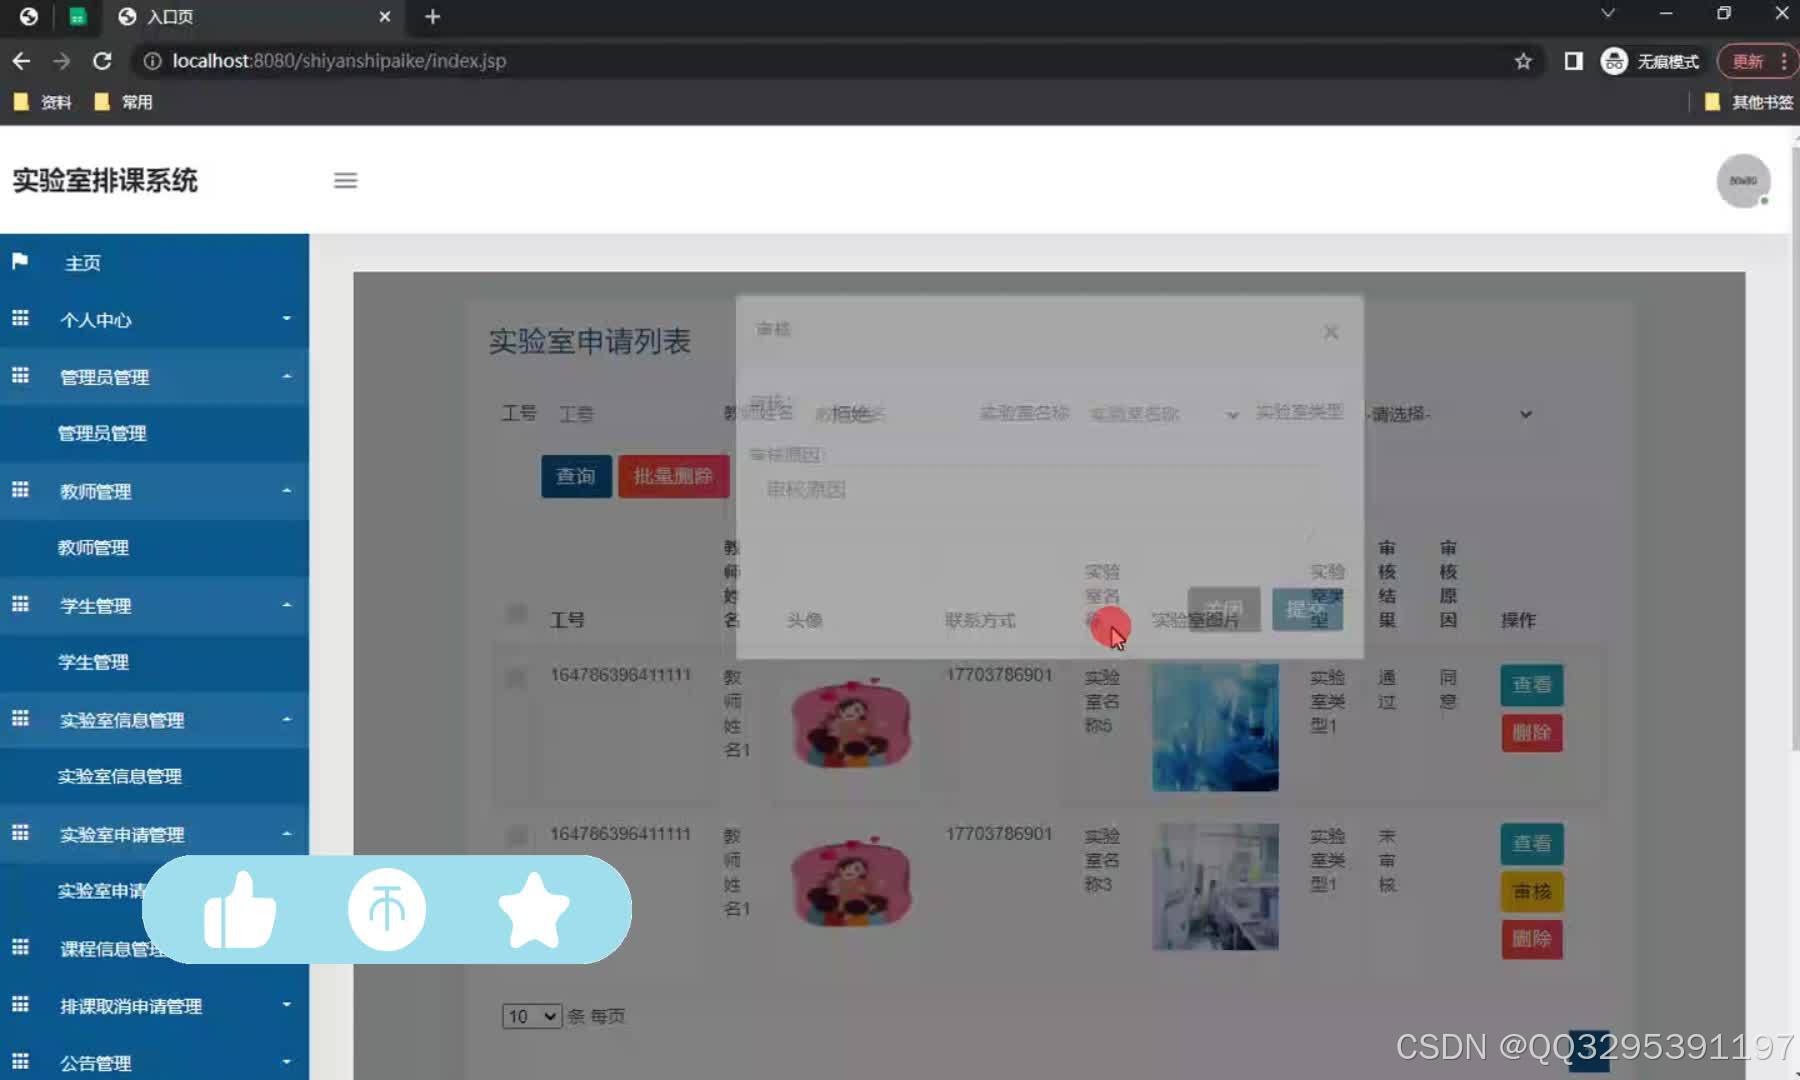Click the 工号 search input field

[x=630, y=414]
